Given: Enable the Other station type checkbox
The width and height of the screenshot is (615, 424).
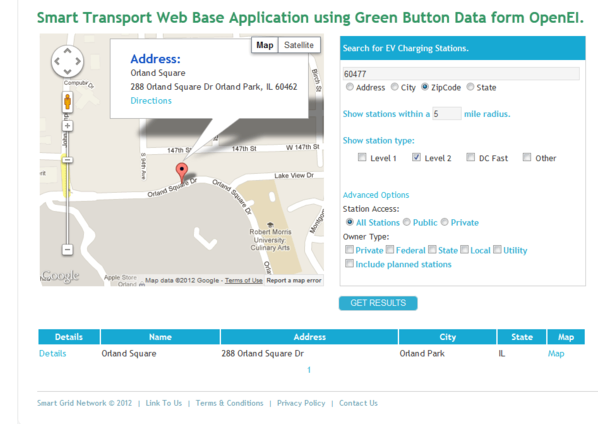Looking at the screenshot, I should click(527, 157).
